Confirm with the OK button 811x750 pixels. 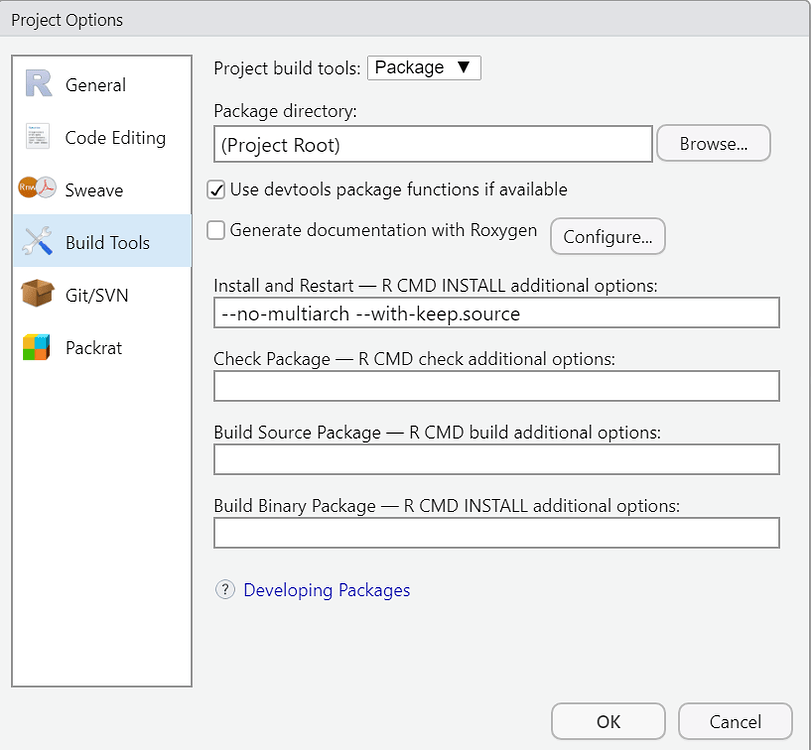(608, 721)
